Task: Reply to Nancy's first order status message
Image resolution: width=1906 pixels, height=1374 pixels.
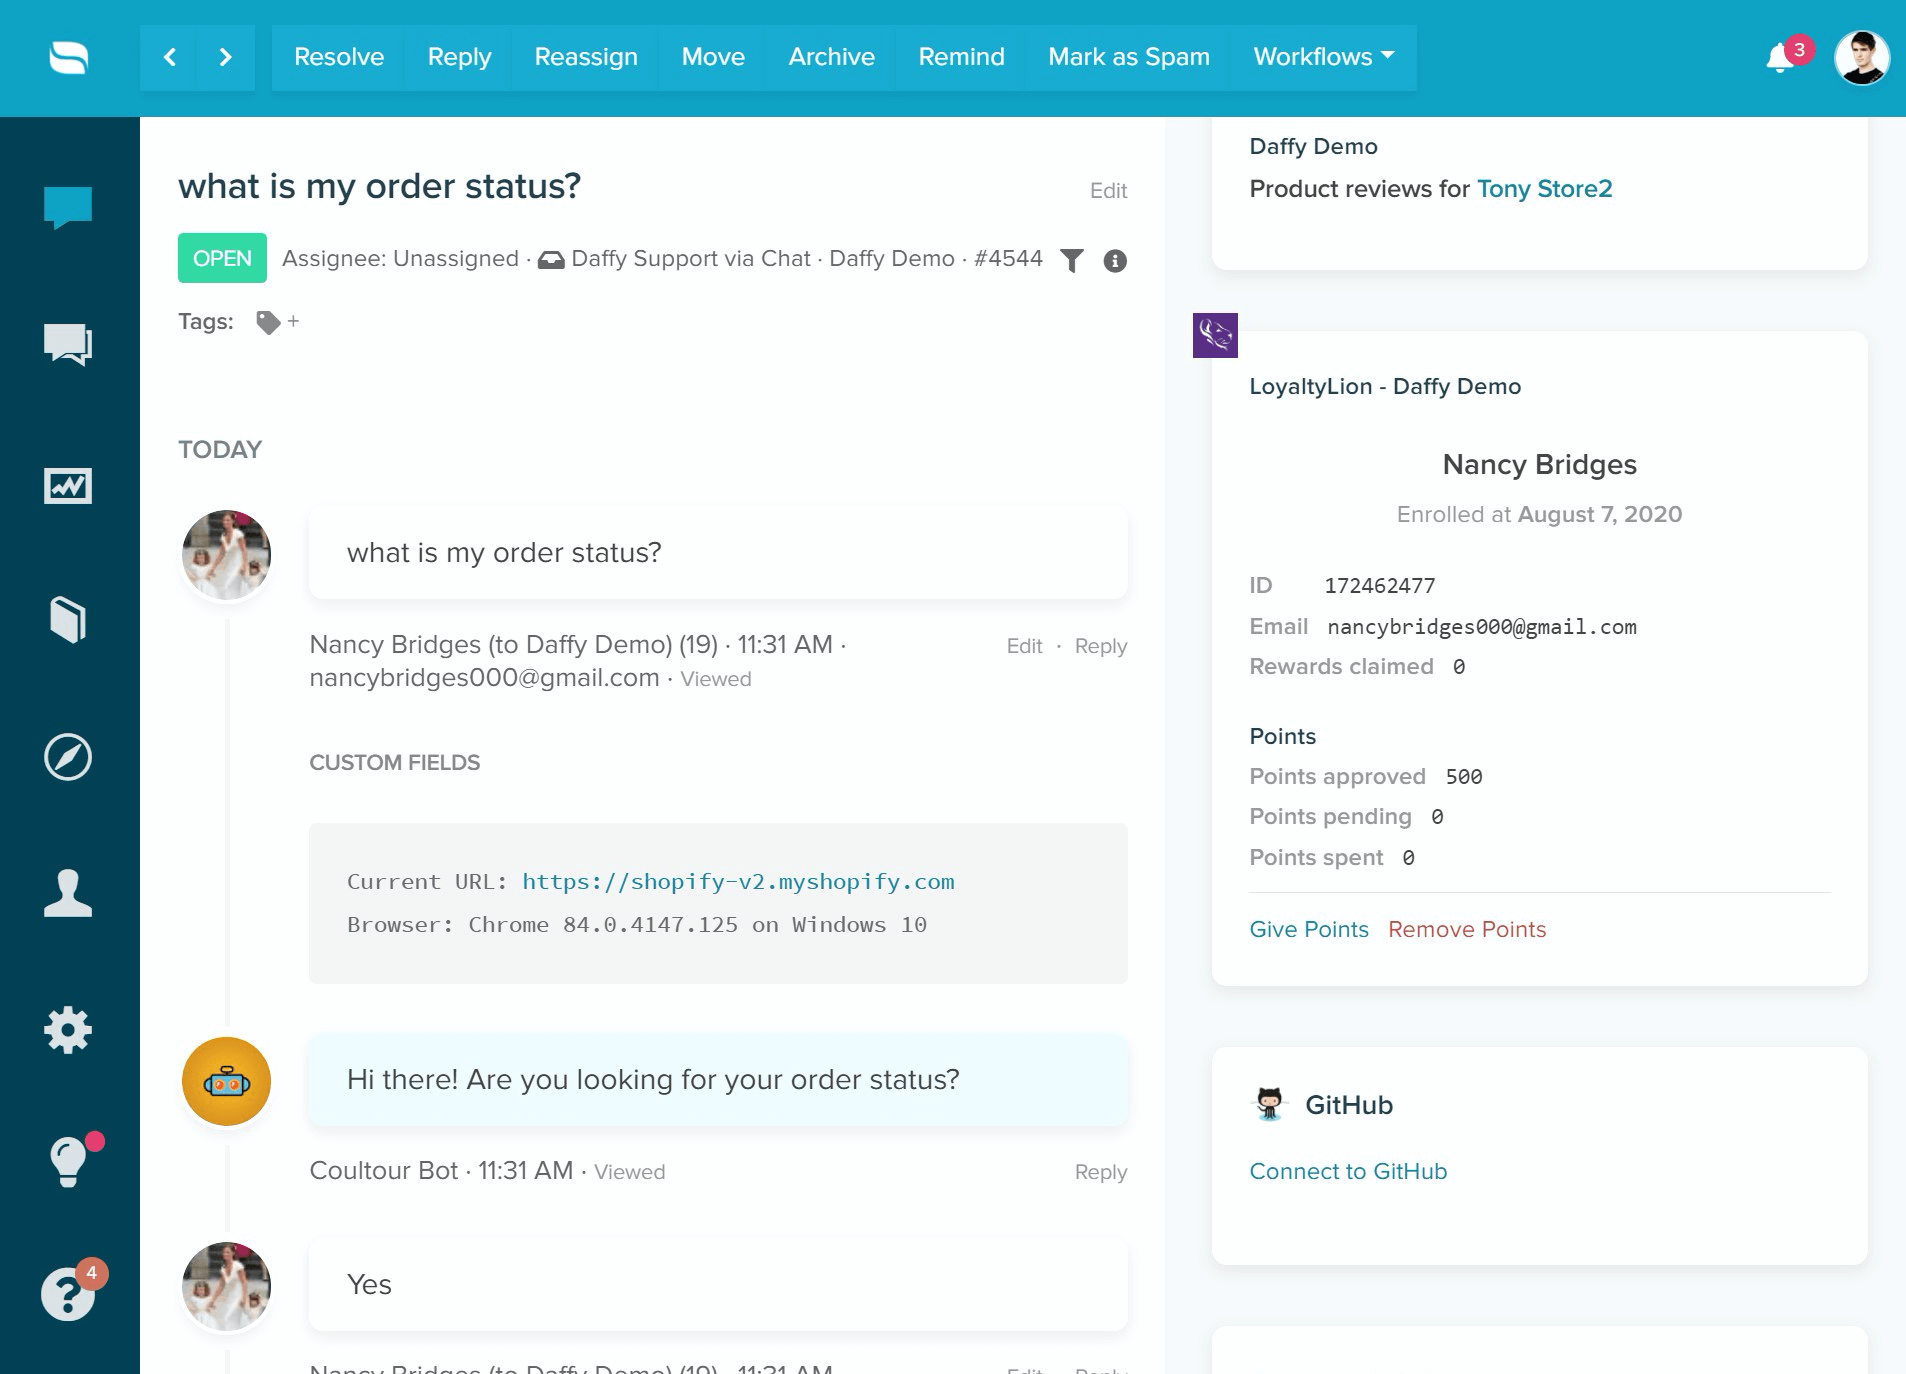Action: [1100, 646]
